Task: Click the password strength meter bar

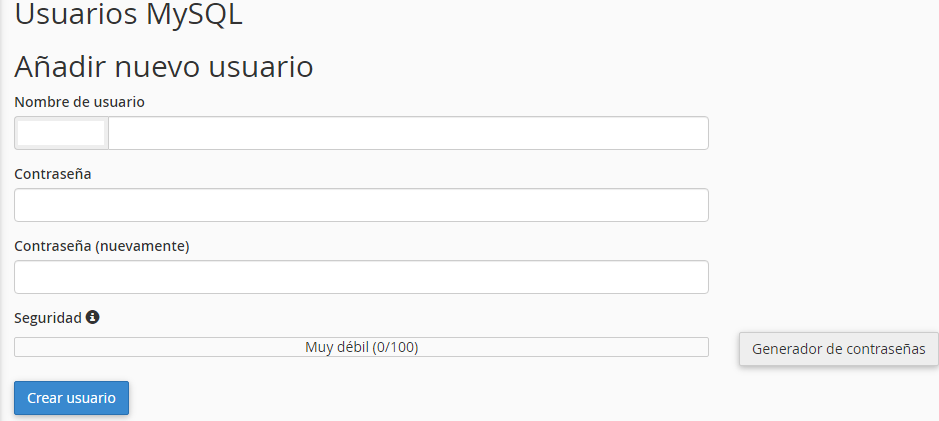Action: [x=361, y=347]
